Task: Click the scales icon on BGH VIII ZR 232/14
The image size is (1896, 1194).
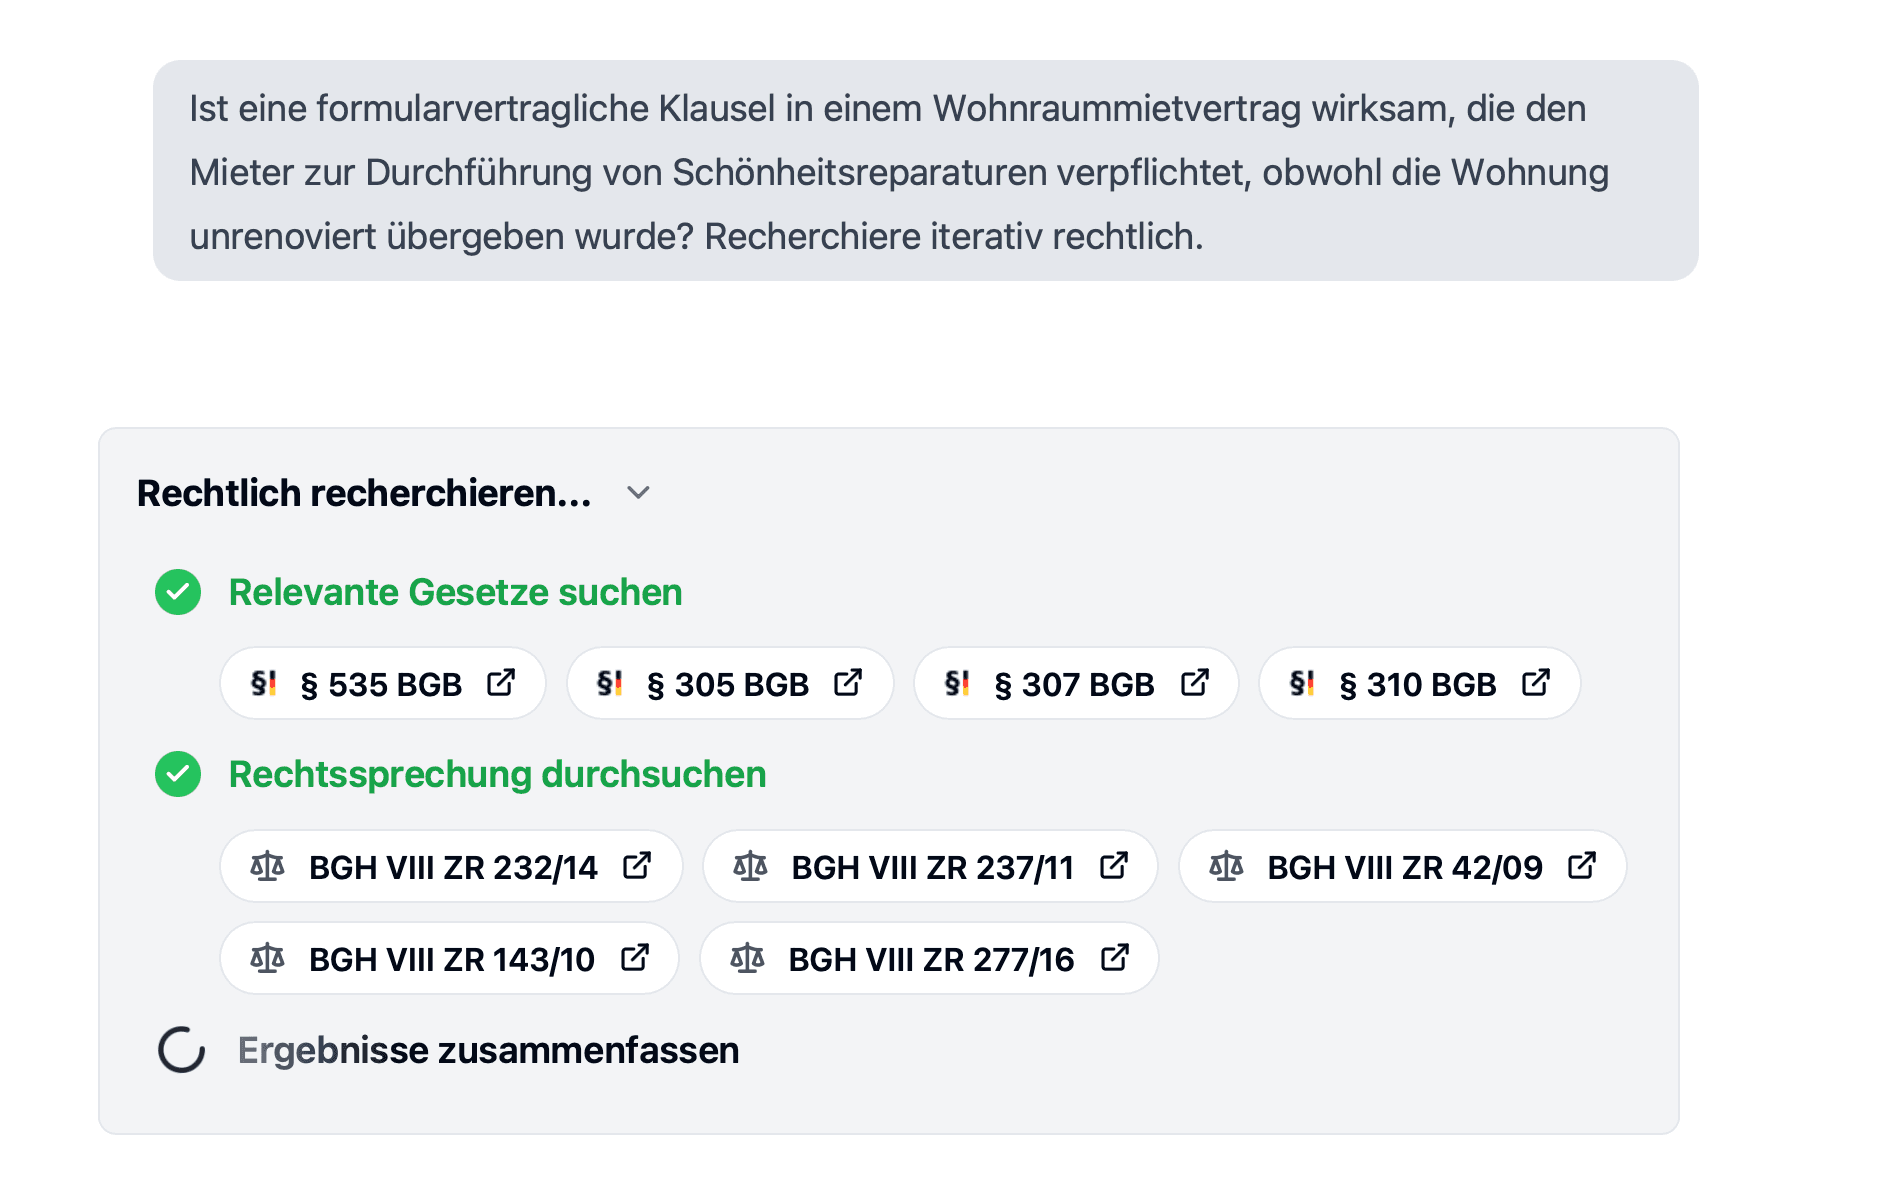Action: [266, 866]
